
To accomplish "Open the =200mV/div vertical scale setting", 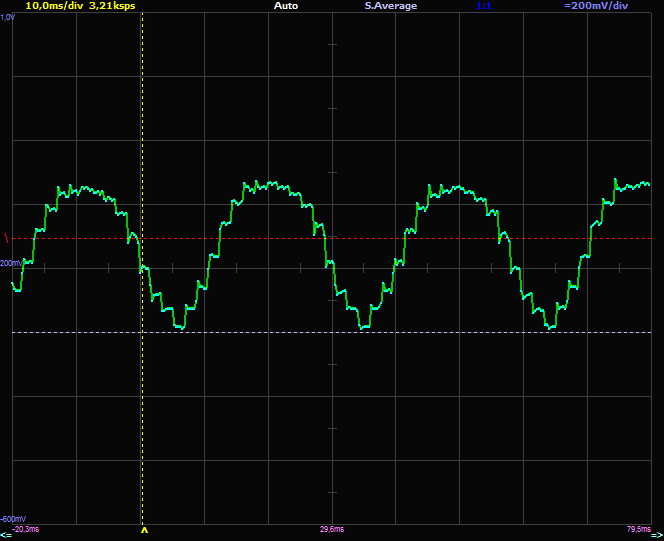I will click(595, 6).
